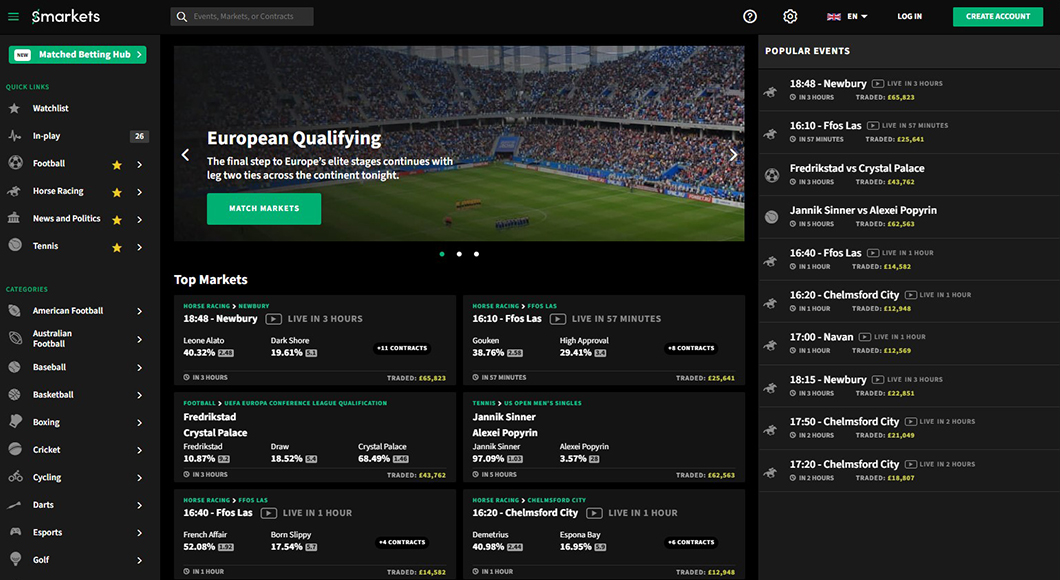Expand the Cricket chevron

139,450
